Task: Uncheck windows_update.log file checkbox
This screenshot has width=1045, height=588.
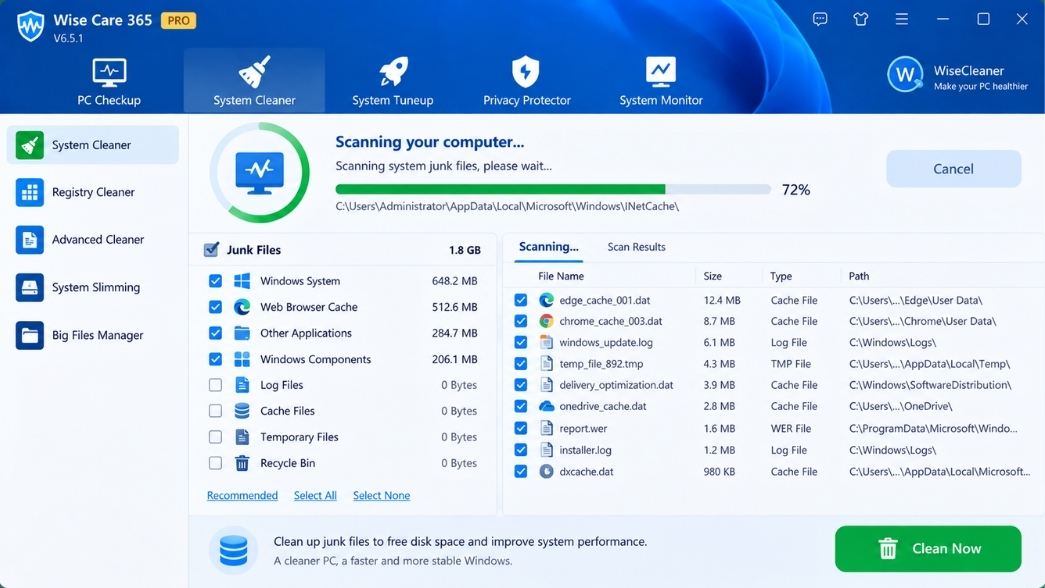Action: [521, 342]
